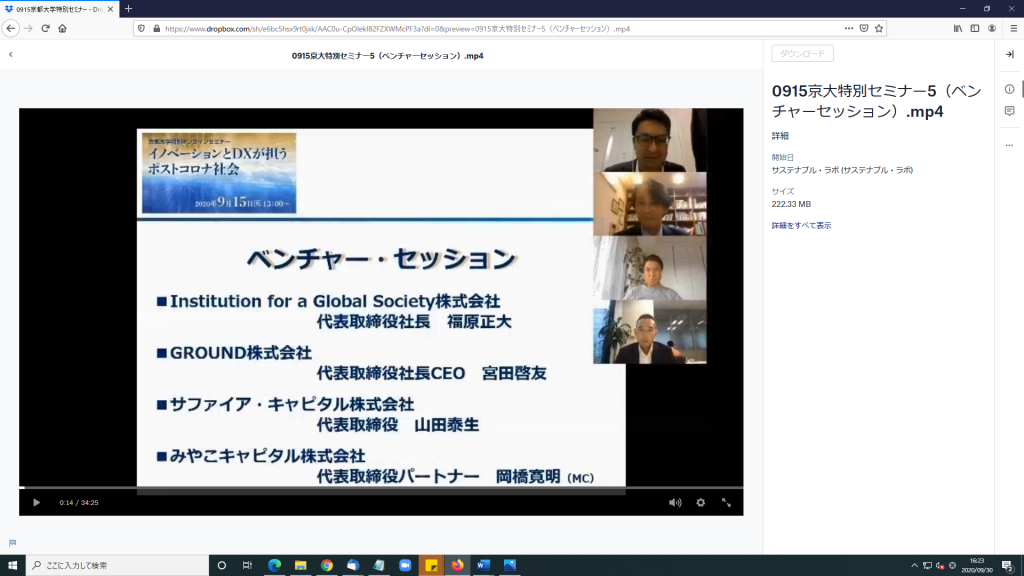Image resolution: width=1024 pixels, height=576 pixels.
Task: Open video settings gear
Action: click(x=700, y=502)
